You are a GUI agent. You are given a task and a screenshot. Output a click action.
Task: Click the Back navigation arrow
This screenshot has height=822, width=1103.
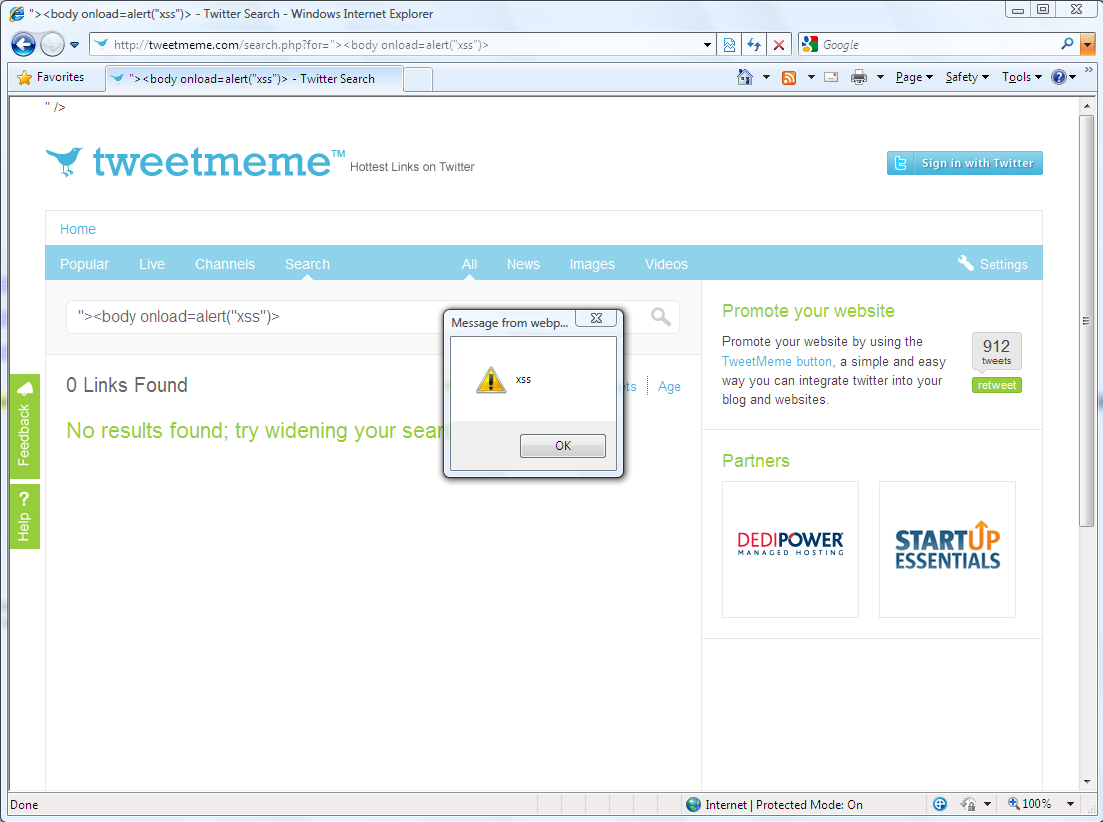click(x=23, y=44)
